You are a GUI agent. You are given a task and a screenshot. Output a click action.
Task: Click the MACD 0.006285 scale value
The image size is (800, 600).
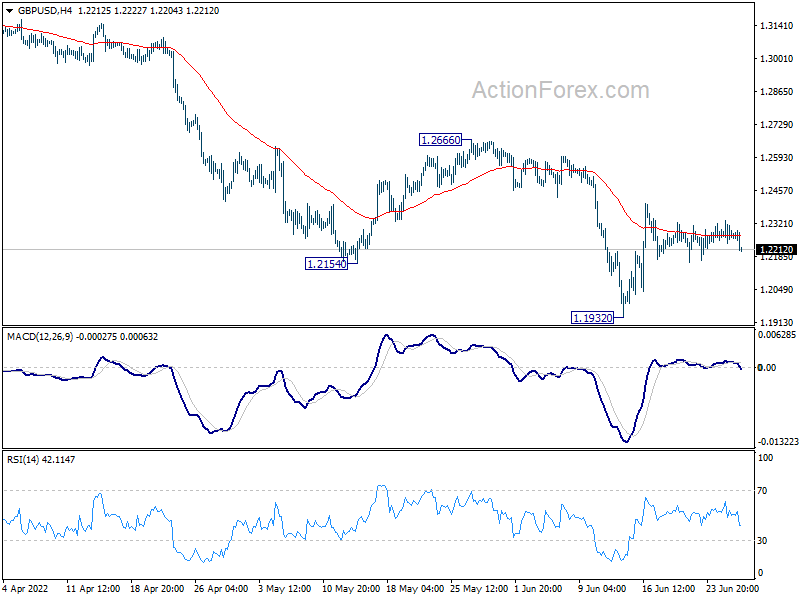[x=777, y=335]
